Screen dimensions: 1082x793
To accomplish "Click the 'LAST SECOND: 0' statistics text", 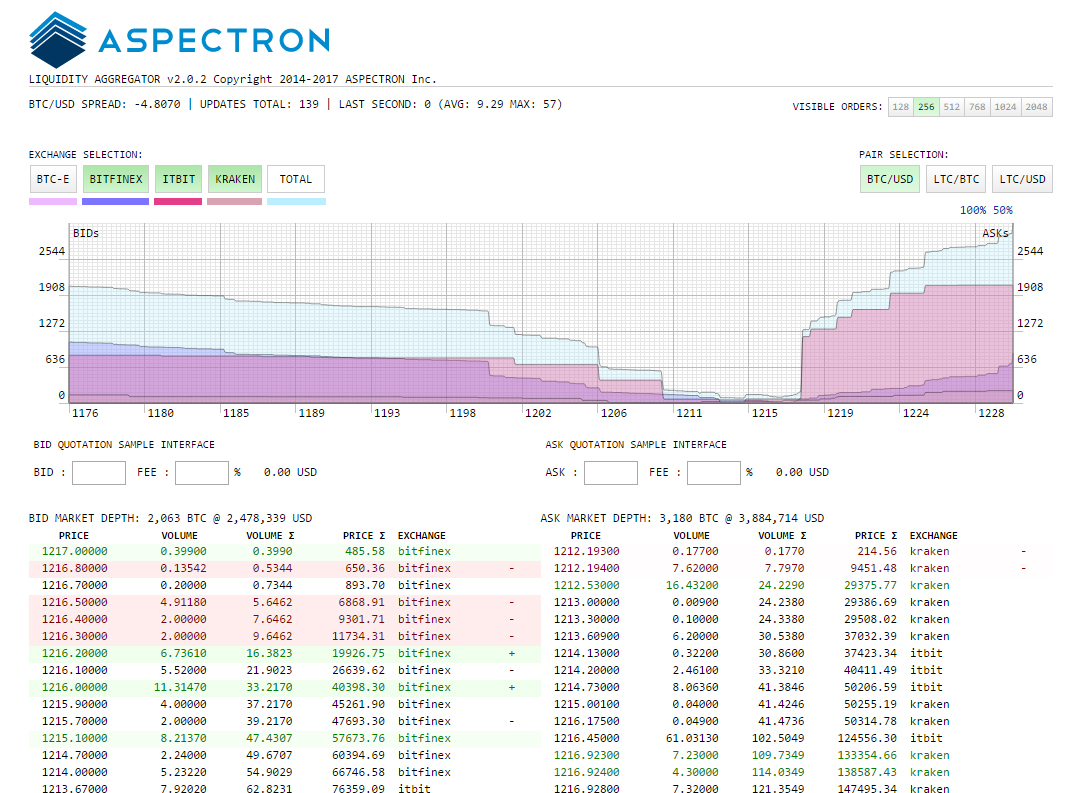I will pyautogui.click(x=451, y=104).
